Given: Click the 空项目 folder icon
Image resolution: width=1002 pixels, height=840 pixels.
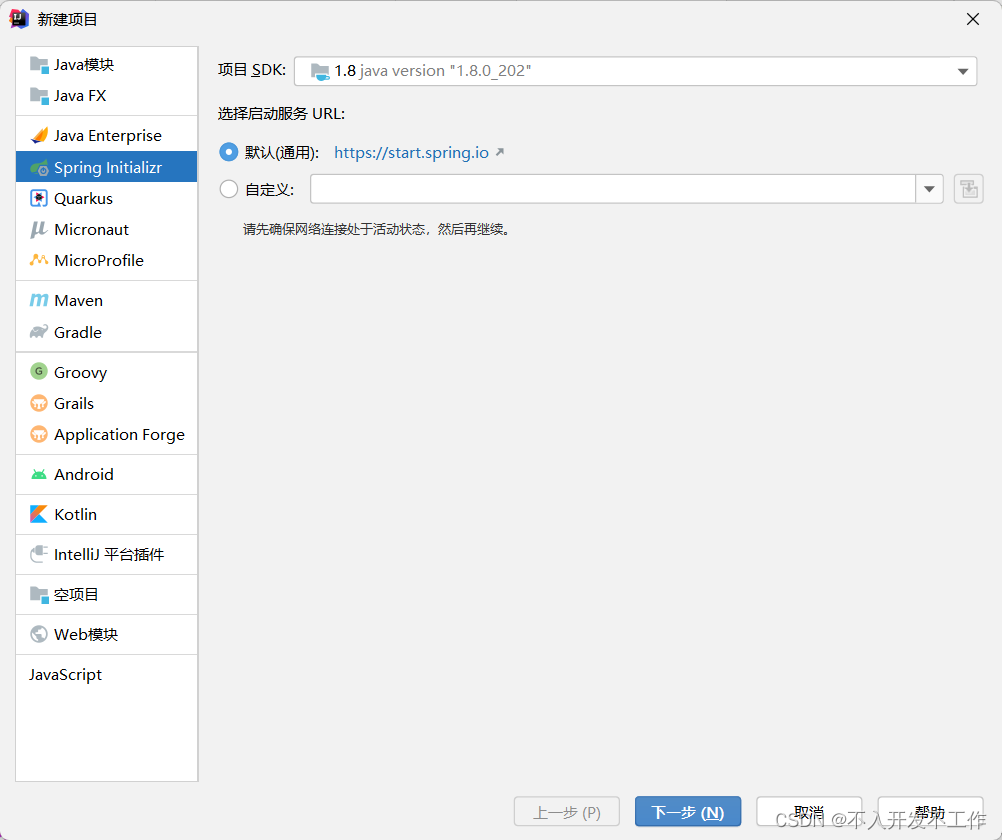Looking at the screenshot, I should click(39, 595).
